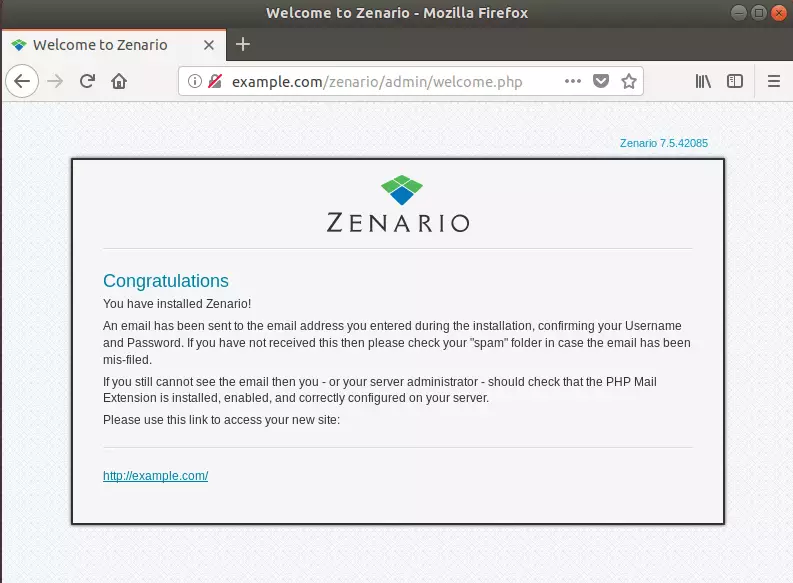793x583 pixels.
Task: Close the Welcome to Zenario tab
Action: 209,45
